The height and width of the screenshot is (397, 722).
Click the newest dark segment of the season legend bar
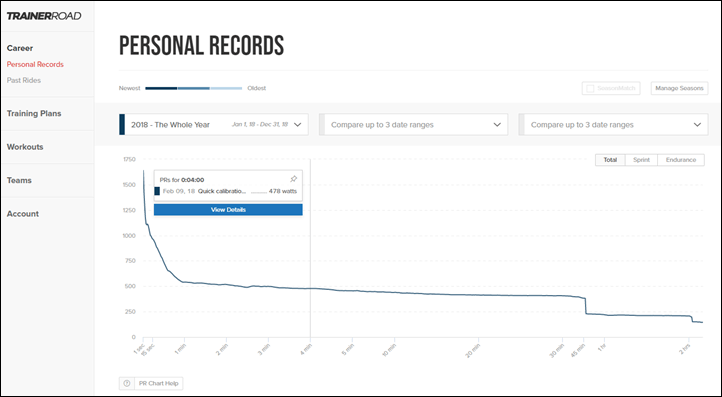tap(161, 88)
